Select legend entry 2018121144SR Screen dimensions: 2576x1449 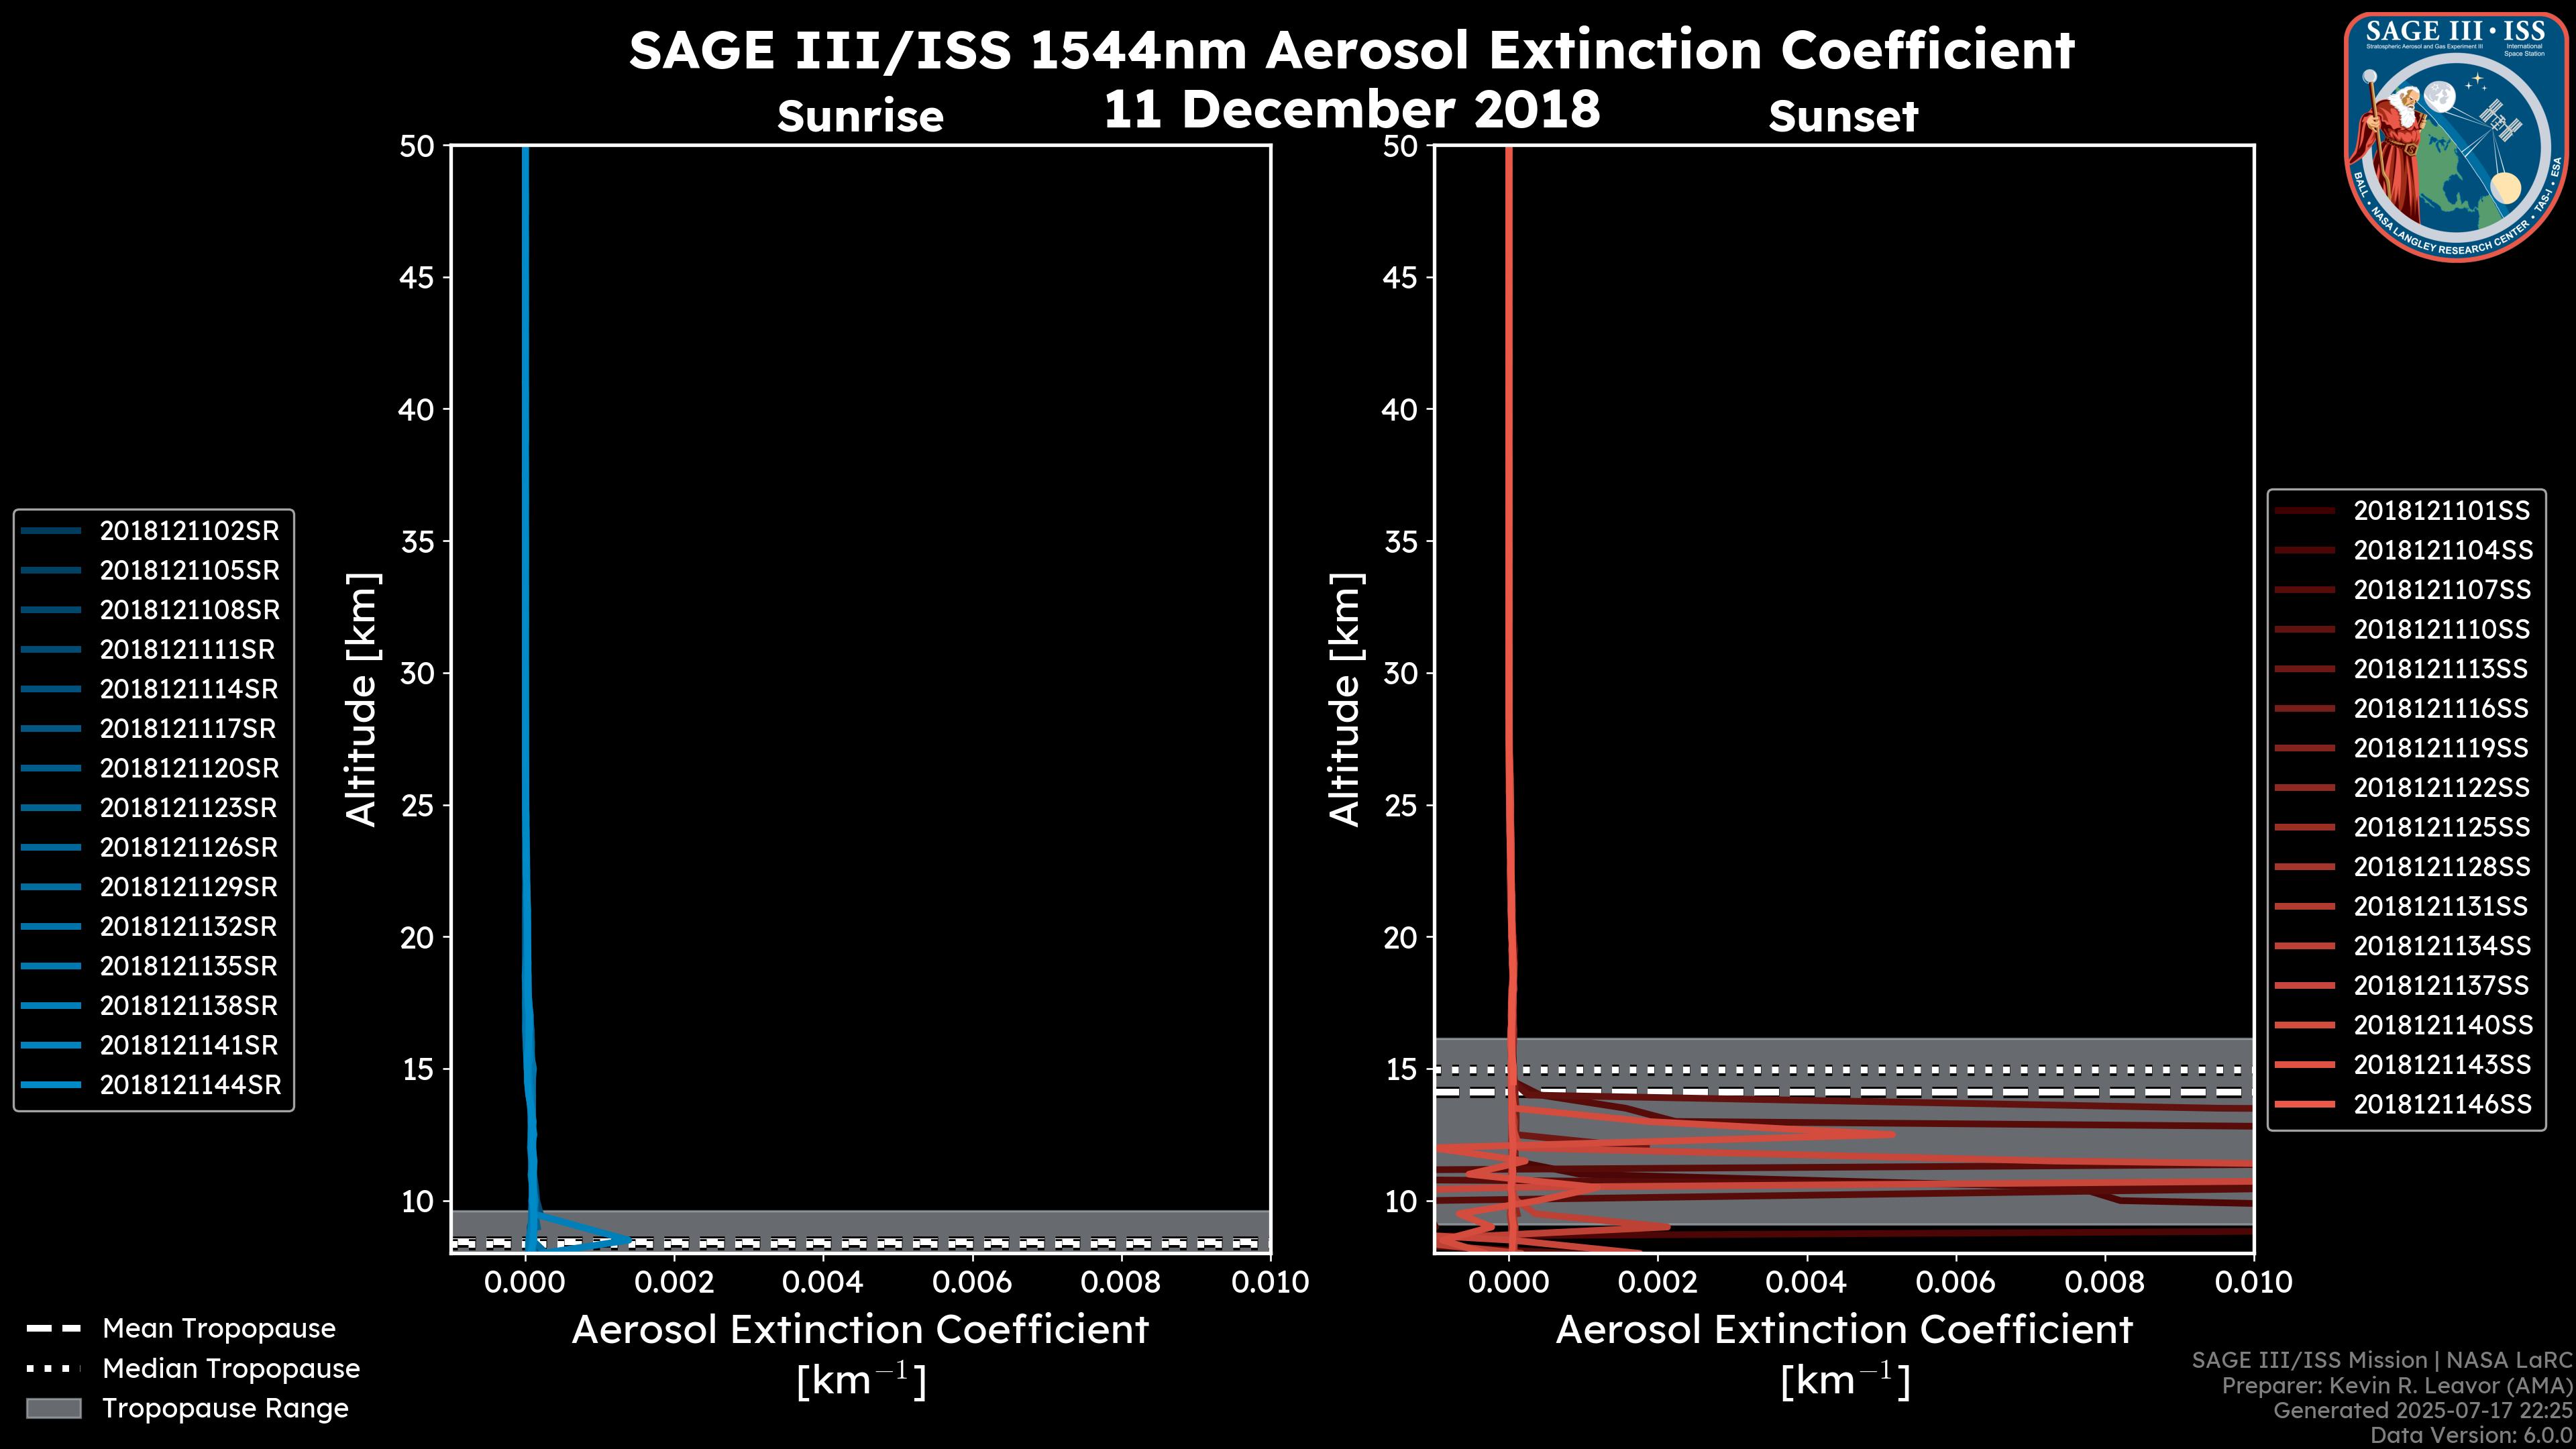[190, 1085]
